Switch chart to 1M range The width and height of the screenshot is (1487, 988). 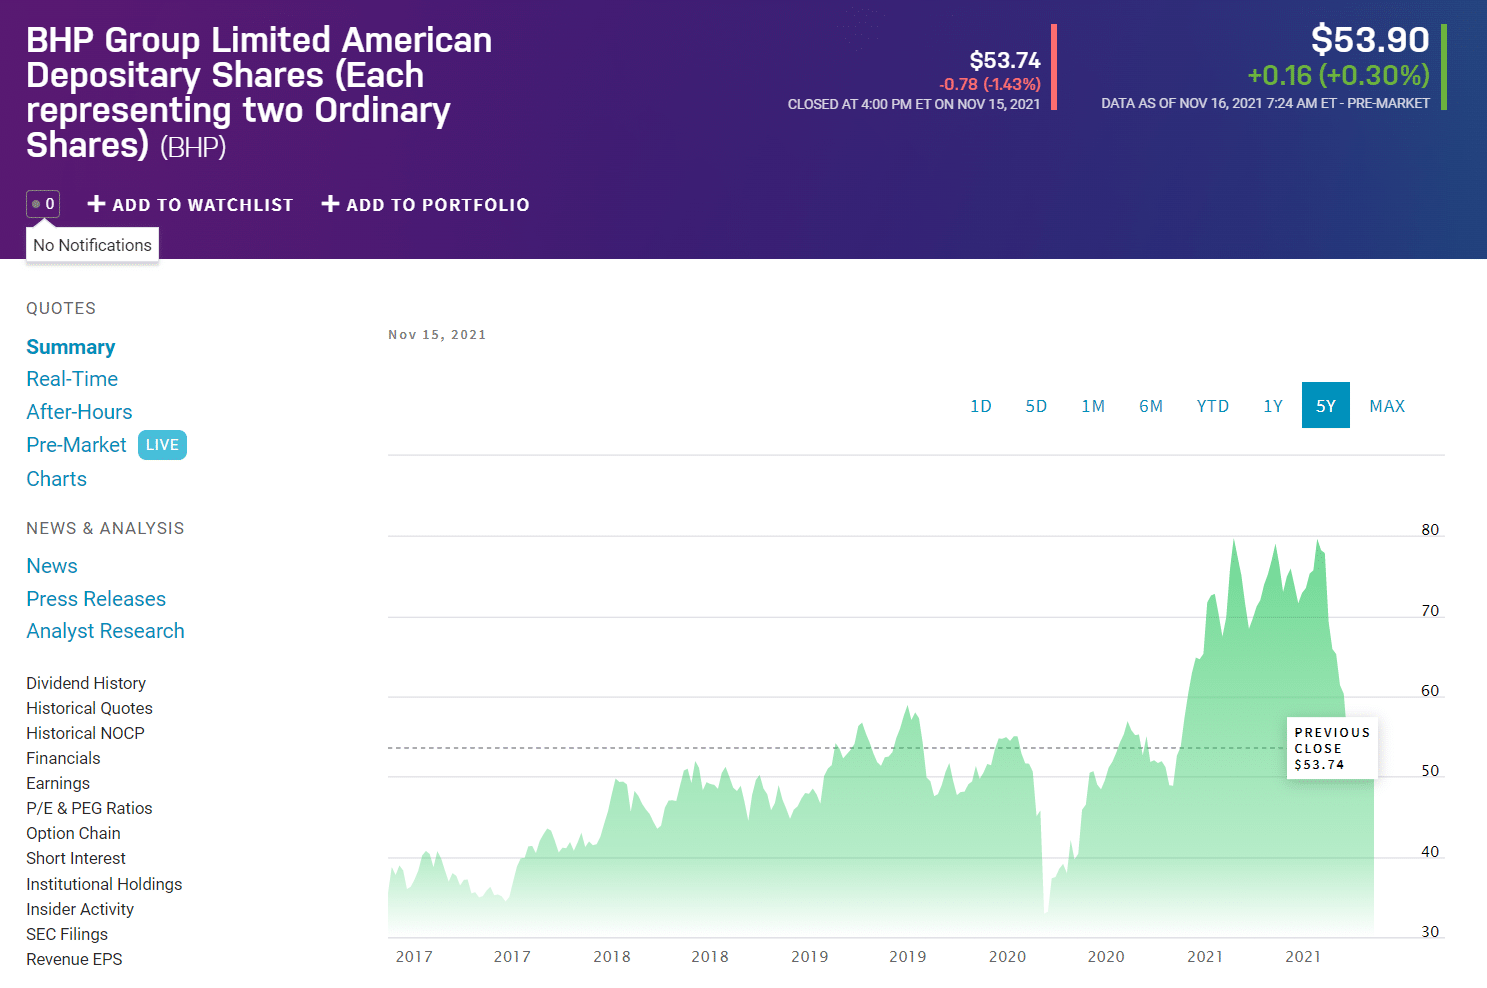[1093, 406]
